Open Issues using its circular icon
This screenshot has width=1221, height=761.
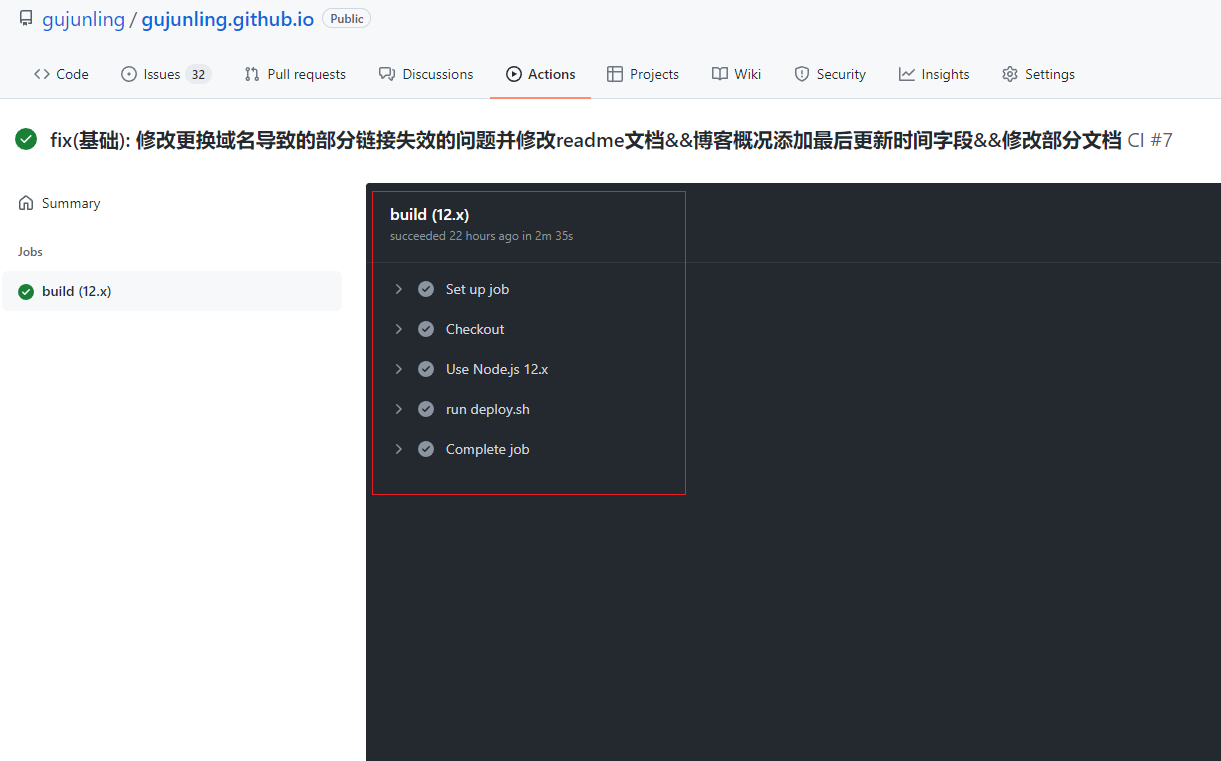coord(130,73)
